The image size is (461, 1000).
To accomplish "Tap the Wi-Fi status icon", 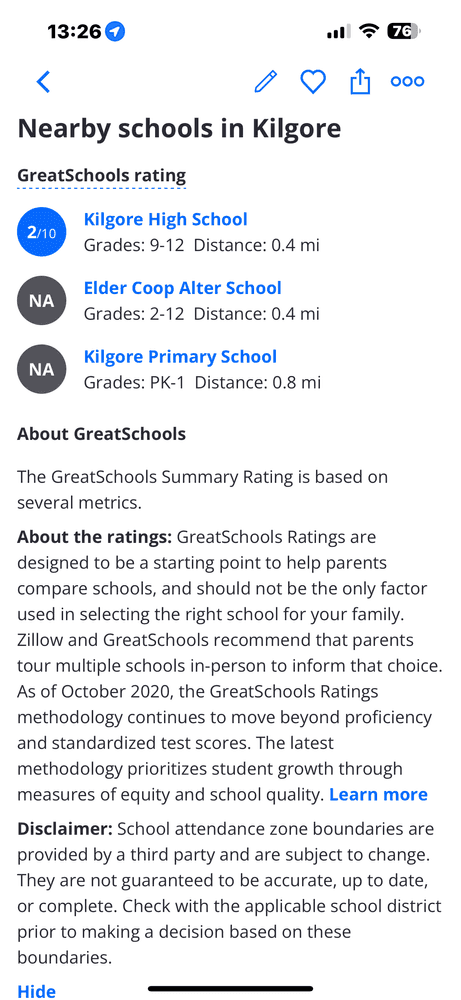I will click(x=369, y=31).
